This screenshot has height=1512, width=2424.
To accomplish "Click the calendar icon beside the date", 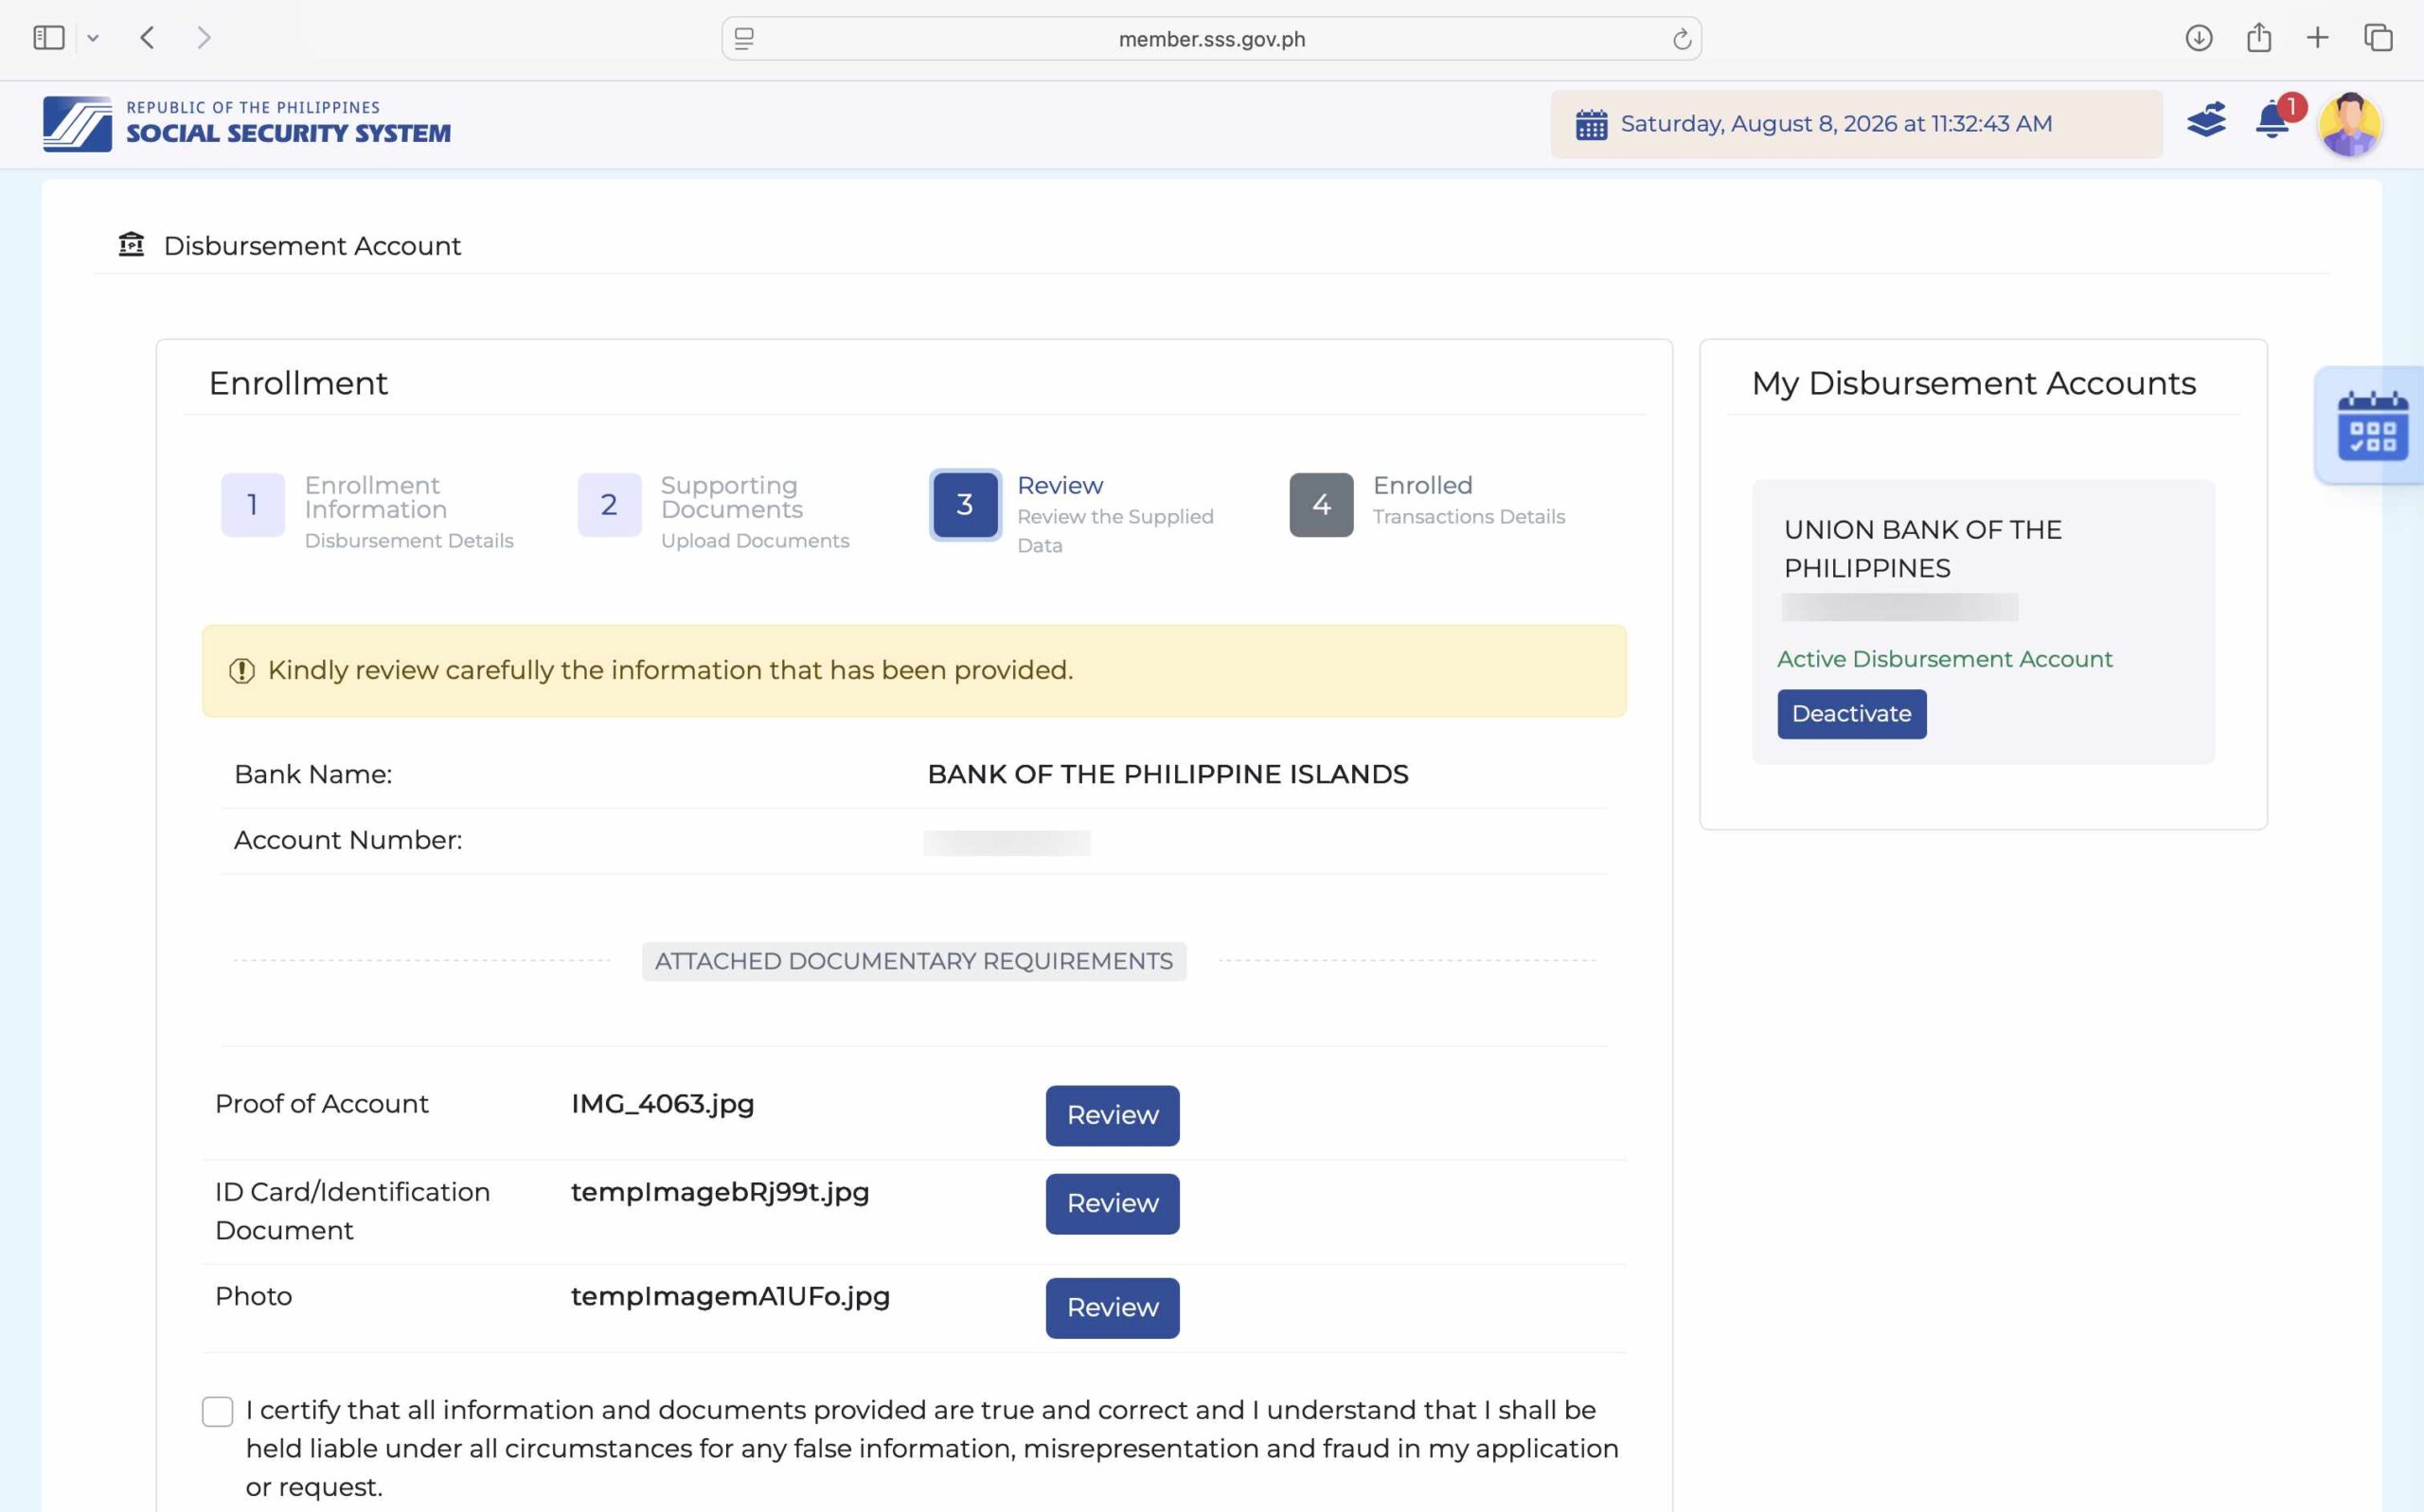I will (x=1591, y=125).
